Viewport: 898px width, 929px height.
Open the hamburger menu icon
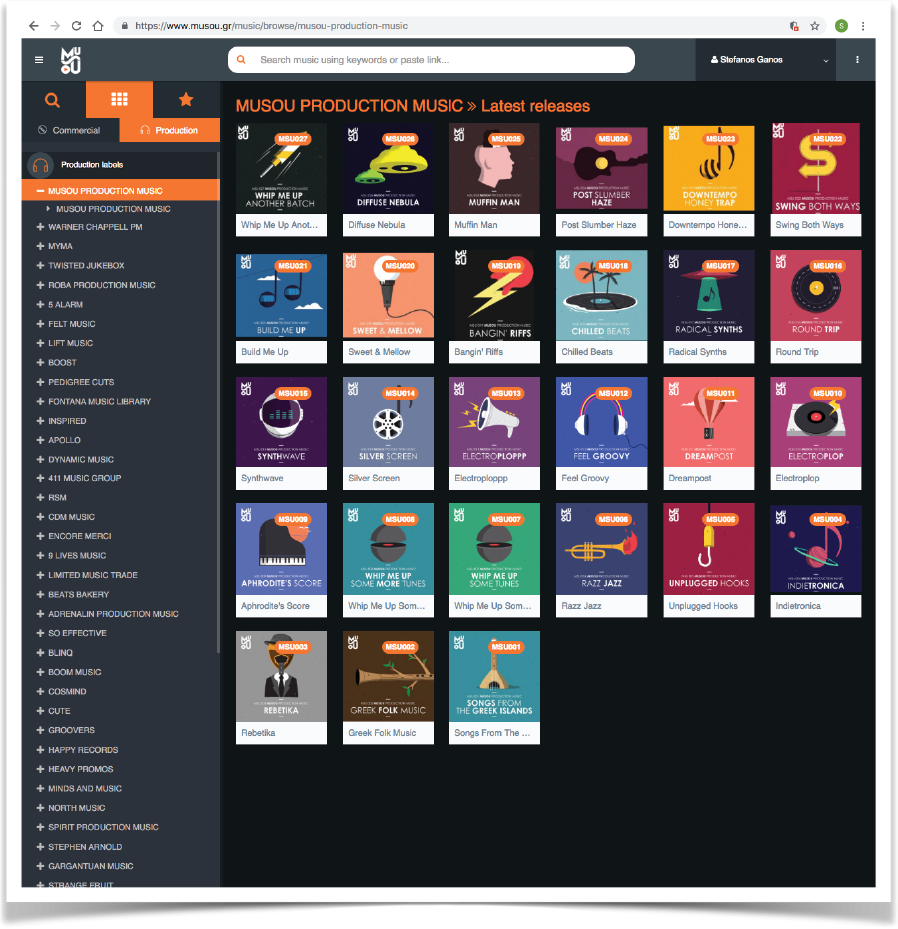coord(39,60)
